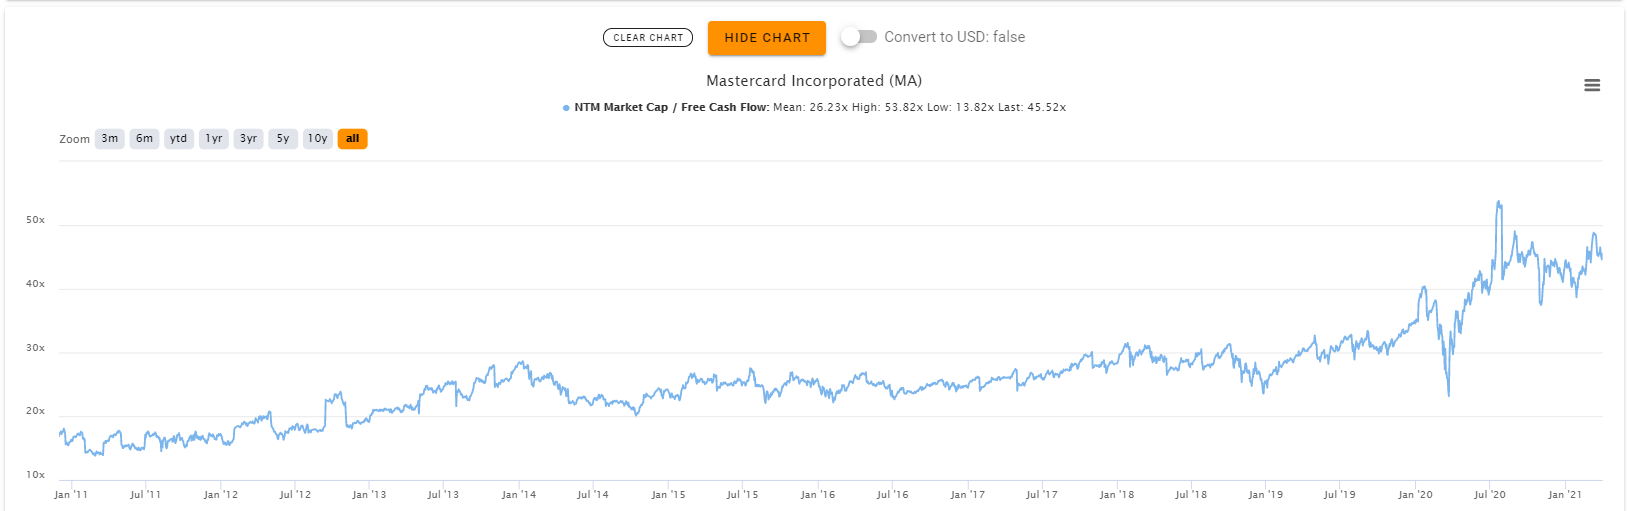This screenshot has height=511, width=1627.
Task: Click the chart peak near Jul '20
Action: 1498,203
